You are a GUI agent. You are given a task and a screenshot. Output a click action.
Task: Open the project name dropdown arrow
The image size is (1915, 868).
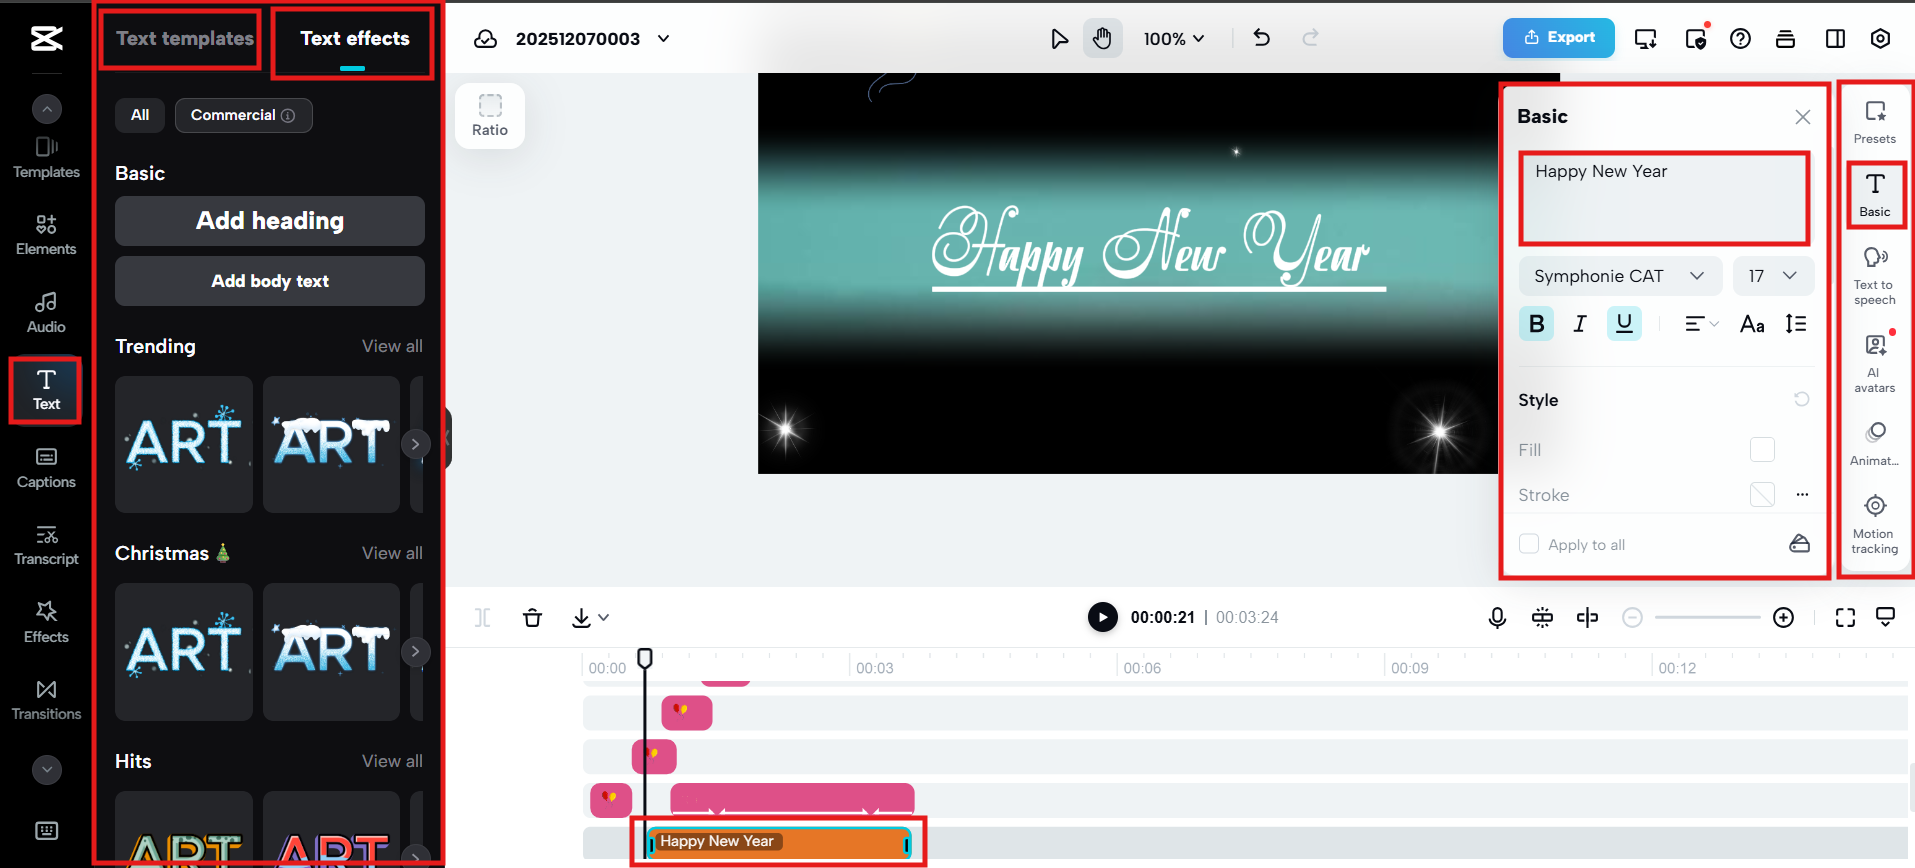coord(663,39)
